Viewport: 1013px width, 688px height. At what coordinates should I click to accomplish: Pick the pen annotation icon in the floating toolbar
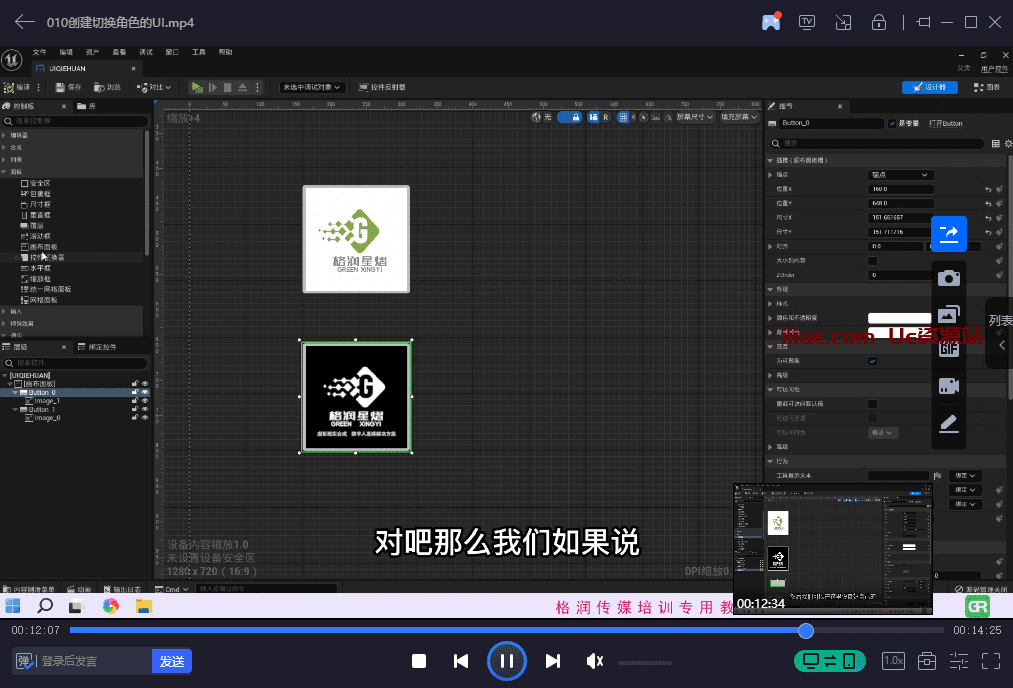[948, 424]
